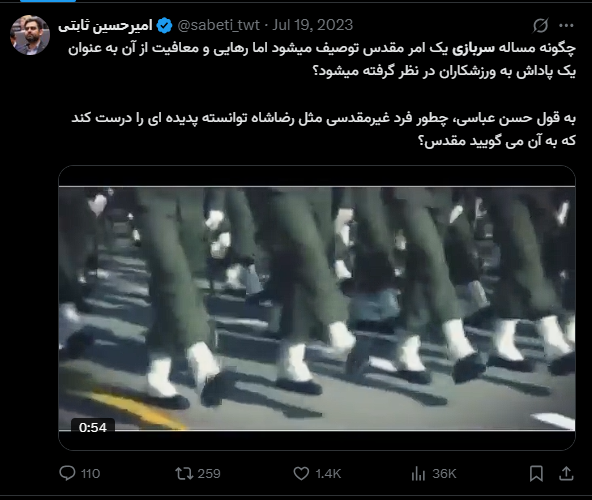The width and height of the screenshot is (592, 500).
Task: View analytics via the bar chart icon
Action: coord(418,474)
